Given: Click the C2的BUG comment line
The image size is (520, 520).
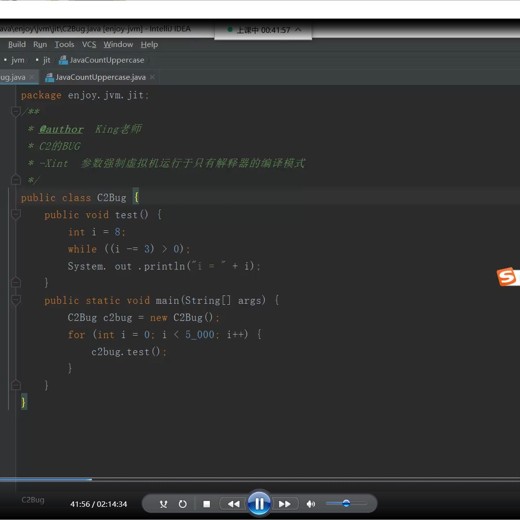Looking at the screenshot, I should 55,146.
